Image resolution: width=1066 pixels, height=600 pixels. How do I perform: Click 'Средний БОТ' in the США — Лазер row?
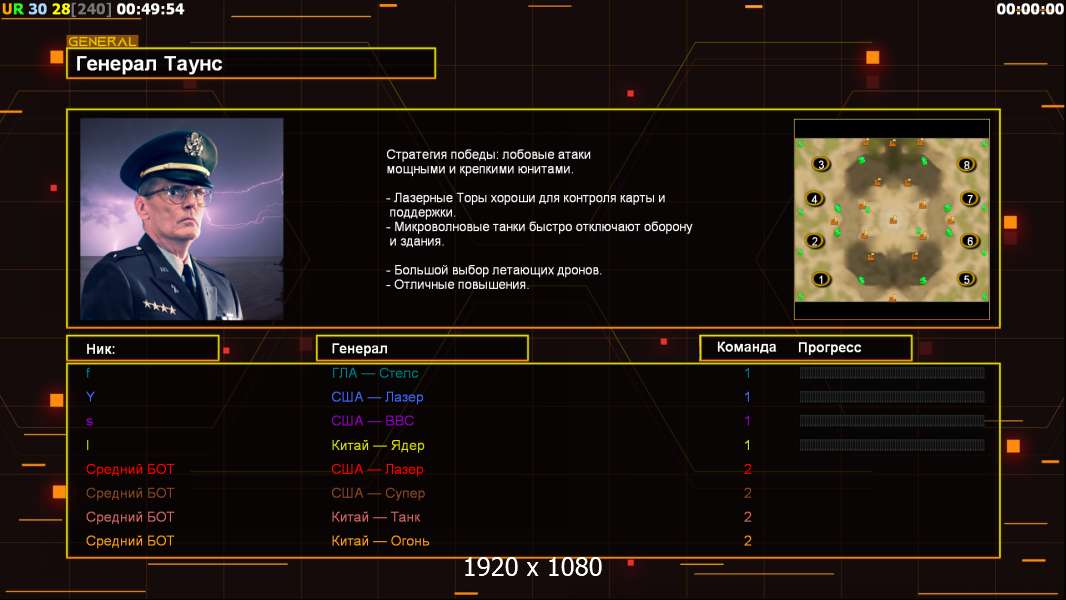pyautogui.click(x=130, y=469)
